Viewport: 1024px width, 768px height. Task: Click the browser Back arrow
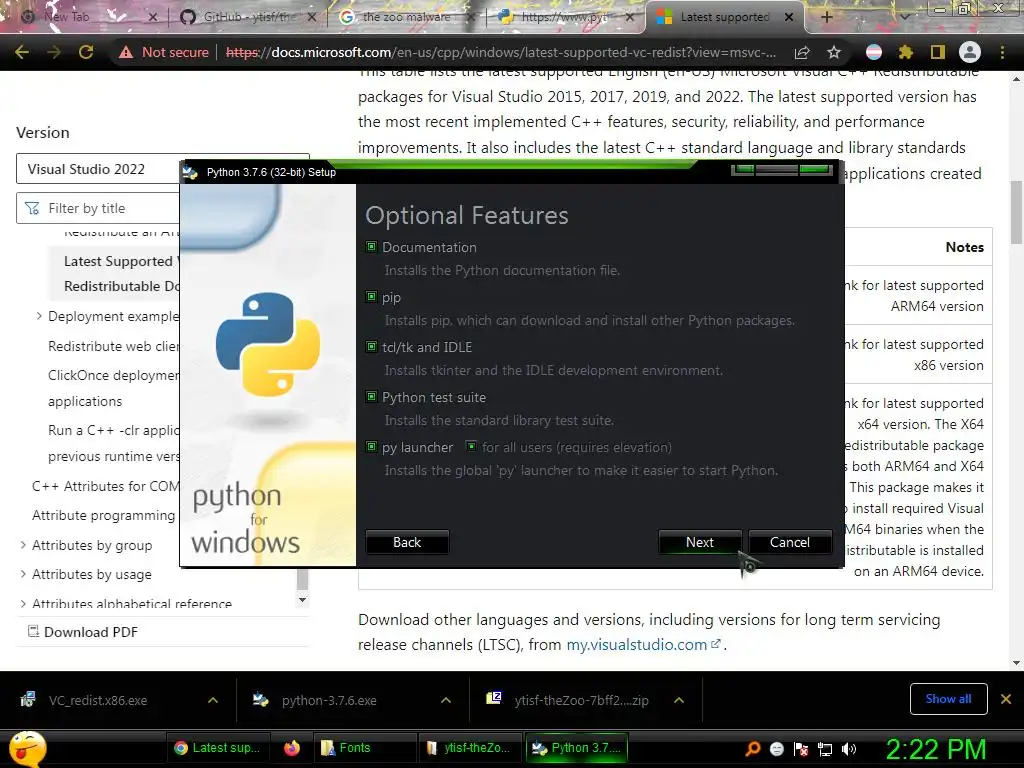(x=22, y=52)
